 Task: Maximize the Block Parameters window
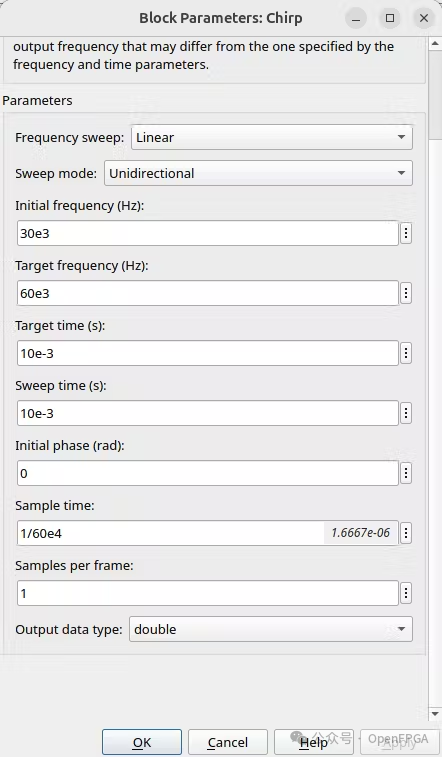point(390,18)
